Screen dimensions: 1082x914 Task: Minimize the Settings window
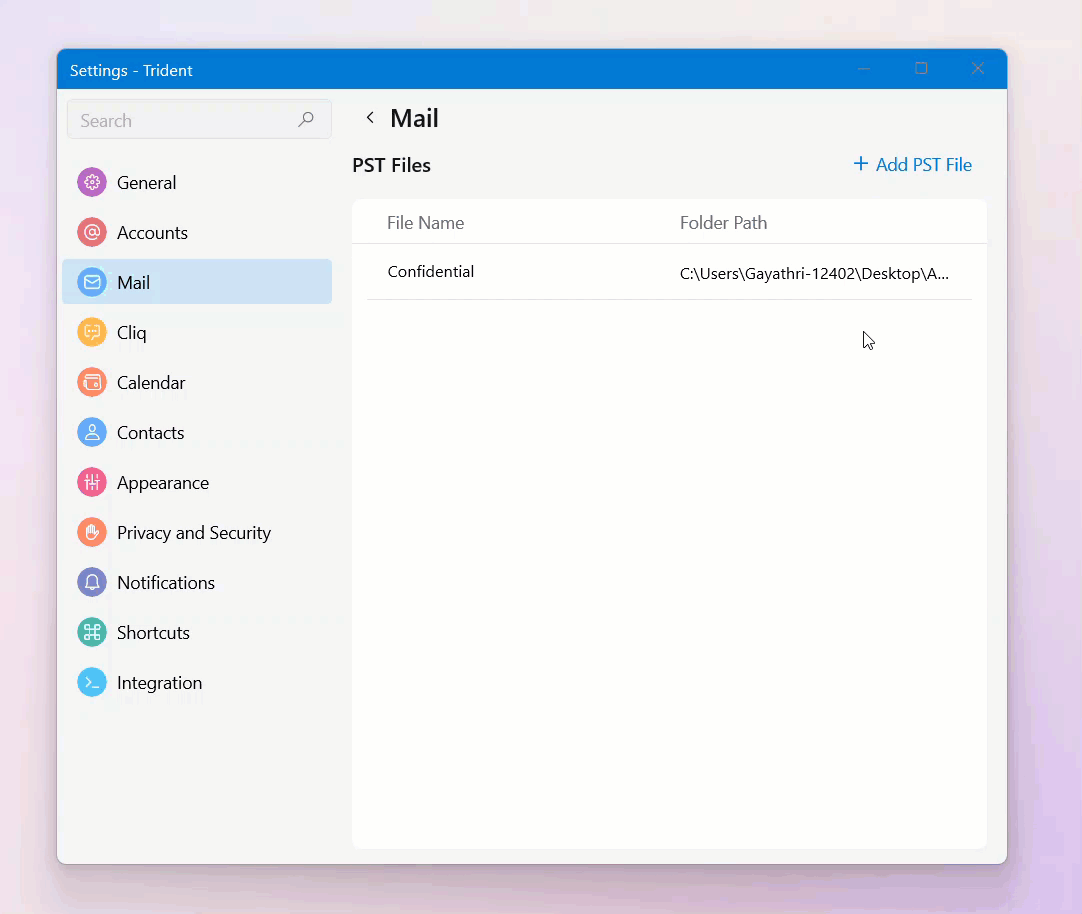pos(864,68)
